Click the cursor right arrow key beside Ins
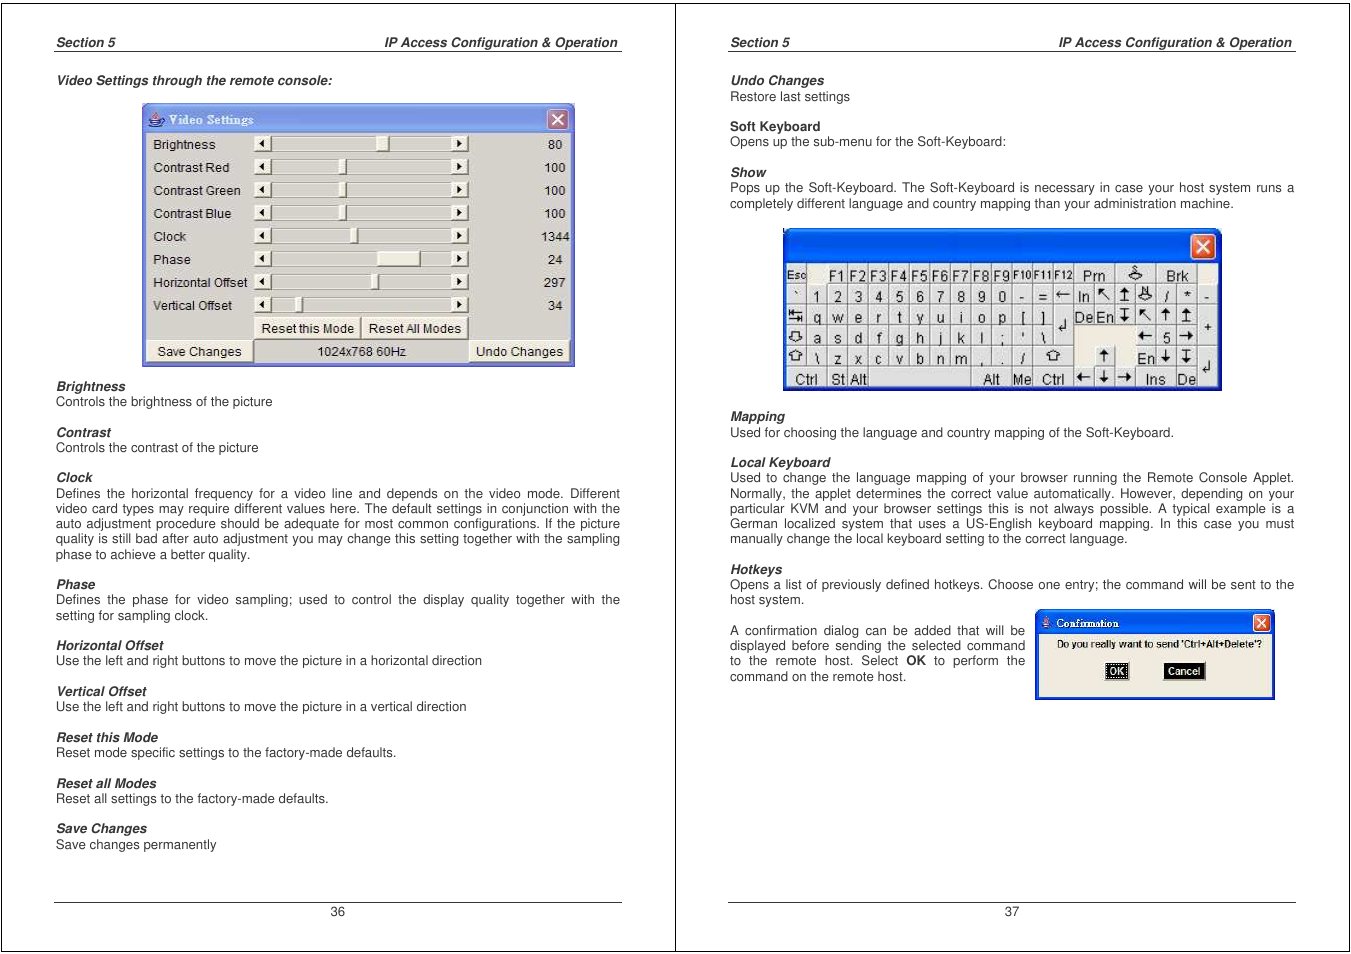1351x954 pixels. pyautogui.click(x=1125, y=377)
